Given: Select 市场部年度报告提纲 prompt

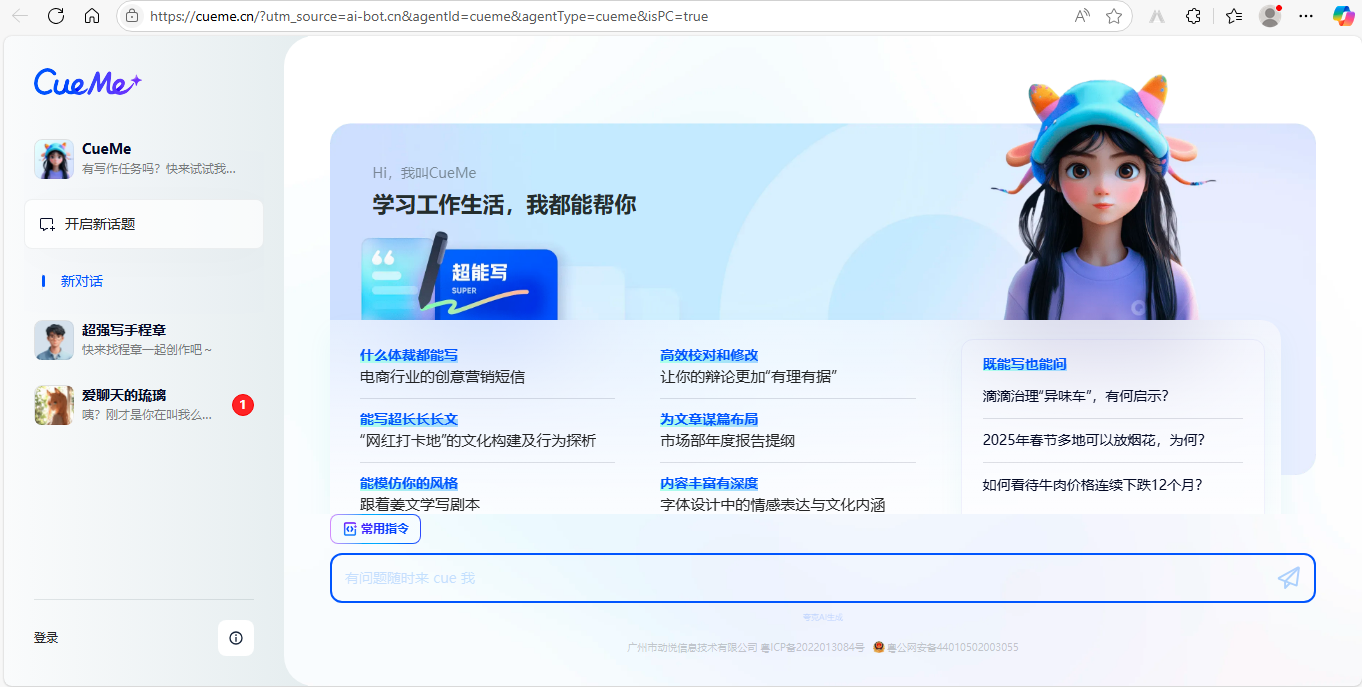Looking at the screenshot, I should (727, 441).
